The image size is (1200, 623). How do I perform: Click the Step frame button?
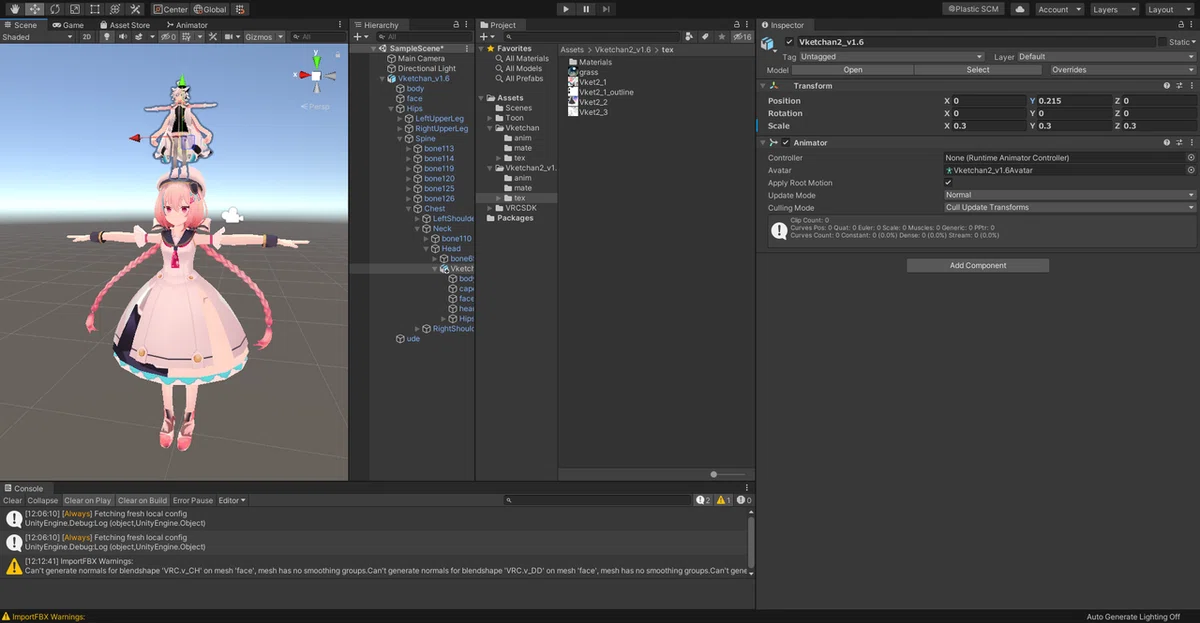[x=606, y=9]
